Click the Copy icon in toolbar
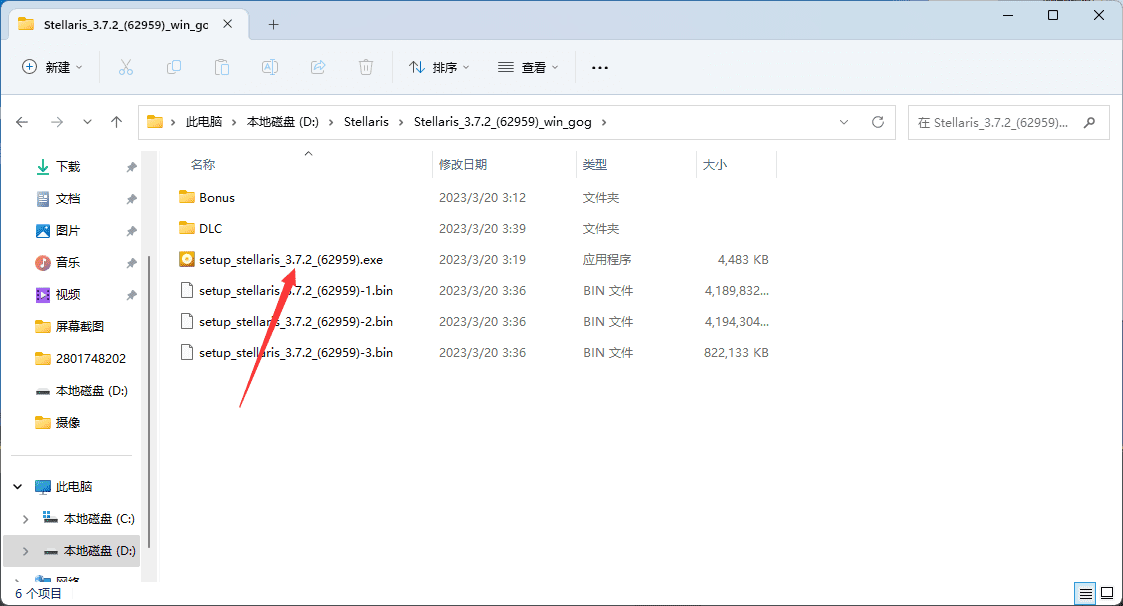This screenshot has width=1123, height=606. pos(173,67)
